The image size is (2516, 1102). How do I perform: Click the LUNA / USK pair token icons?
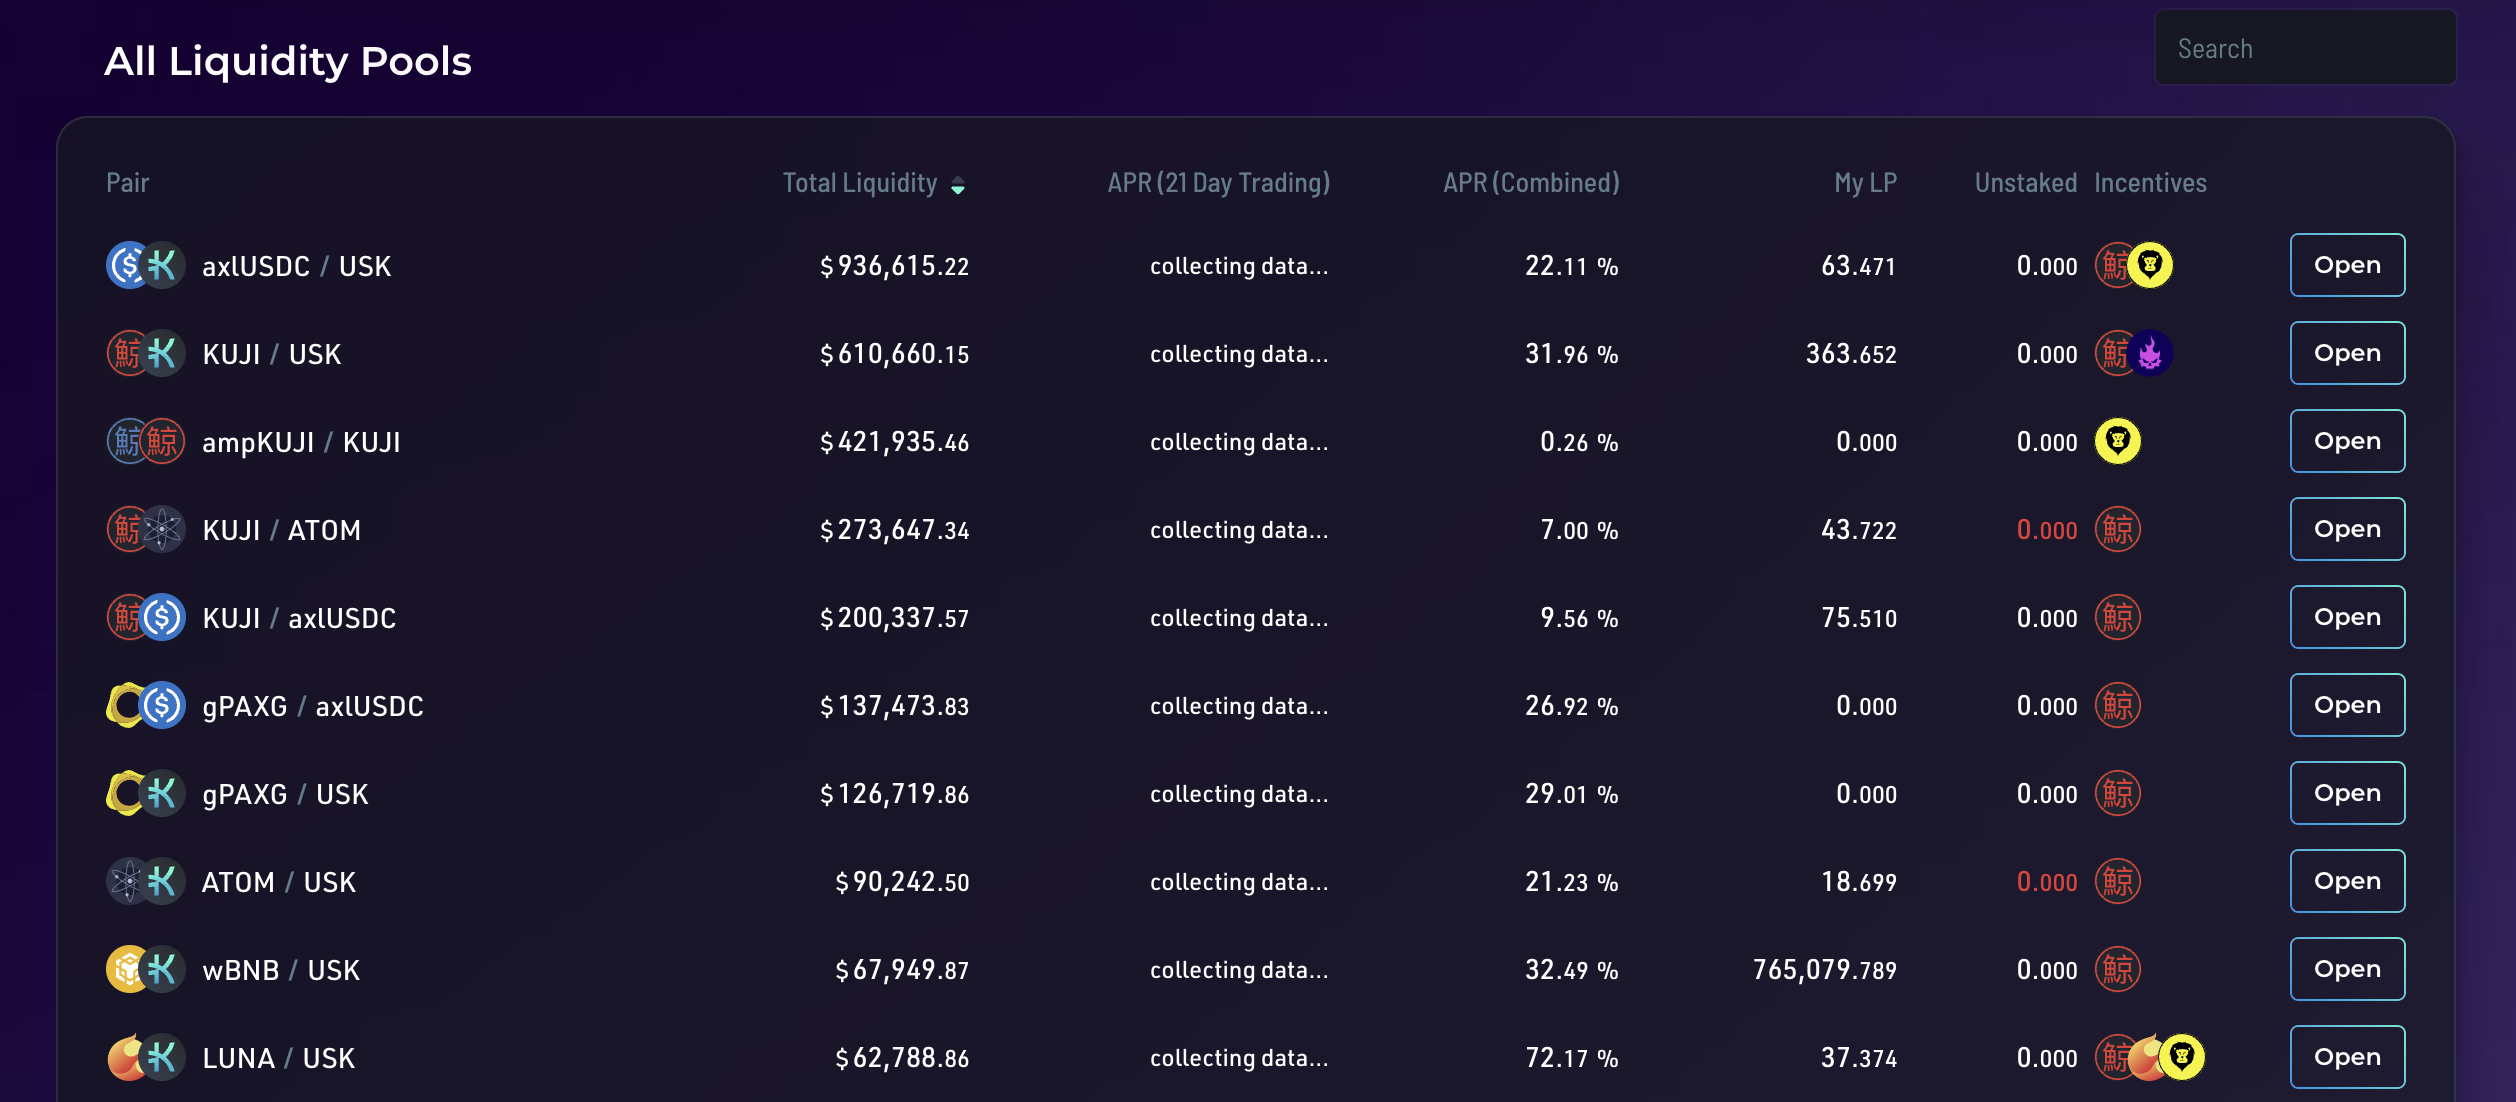coord(146,1058)
